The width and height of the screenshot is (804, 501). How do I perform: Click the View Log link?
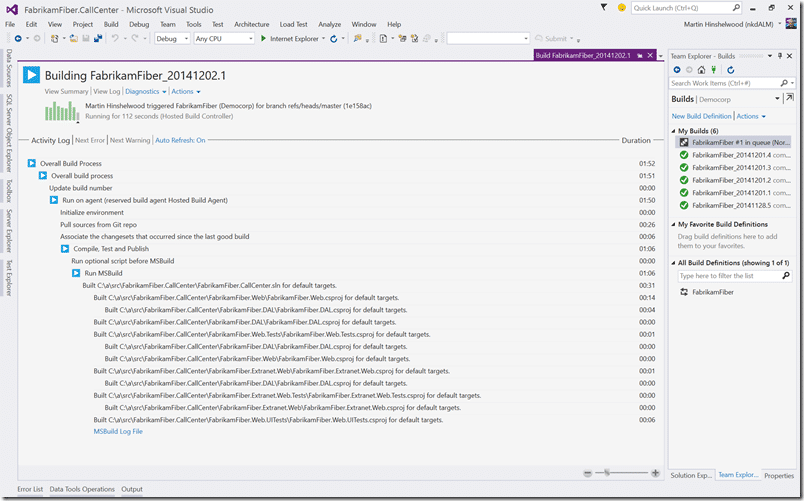point(107,91)
